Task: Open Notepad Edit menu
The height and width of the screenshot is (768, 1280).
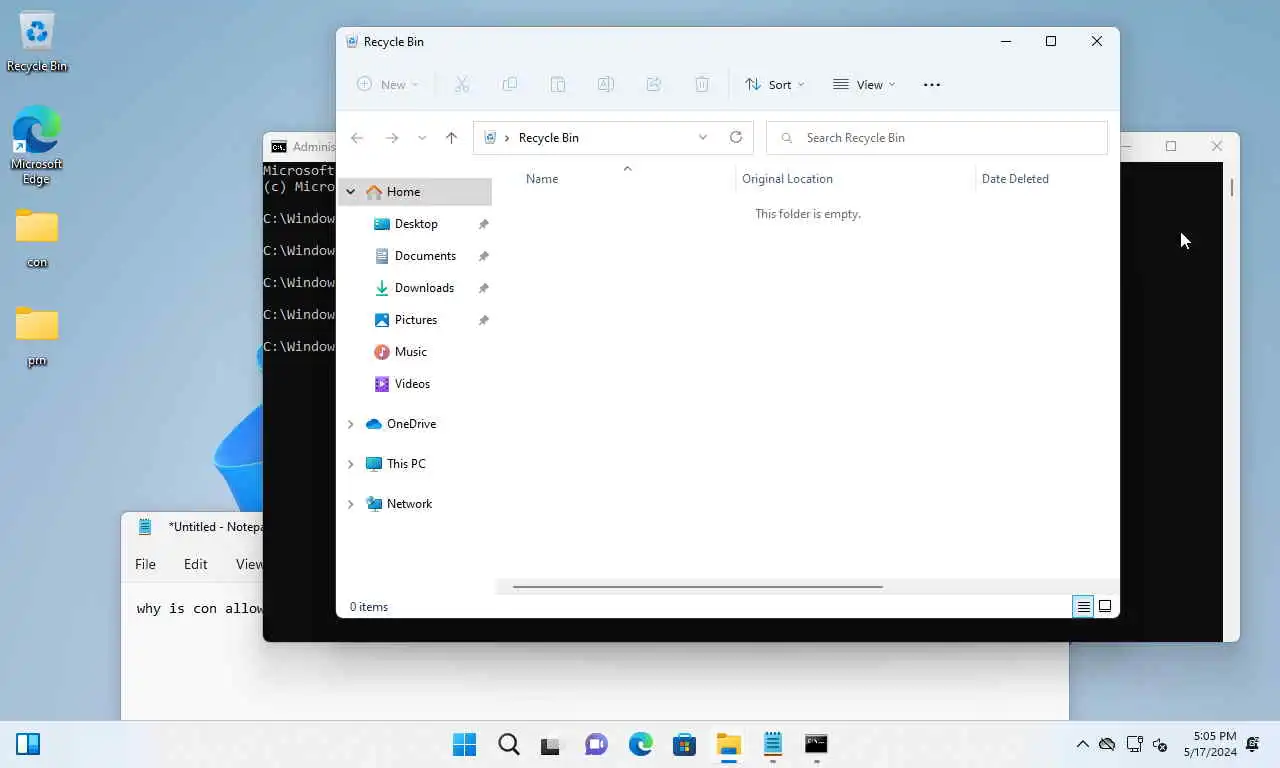Action: (x=195, y=564)
